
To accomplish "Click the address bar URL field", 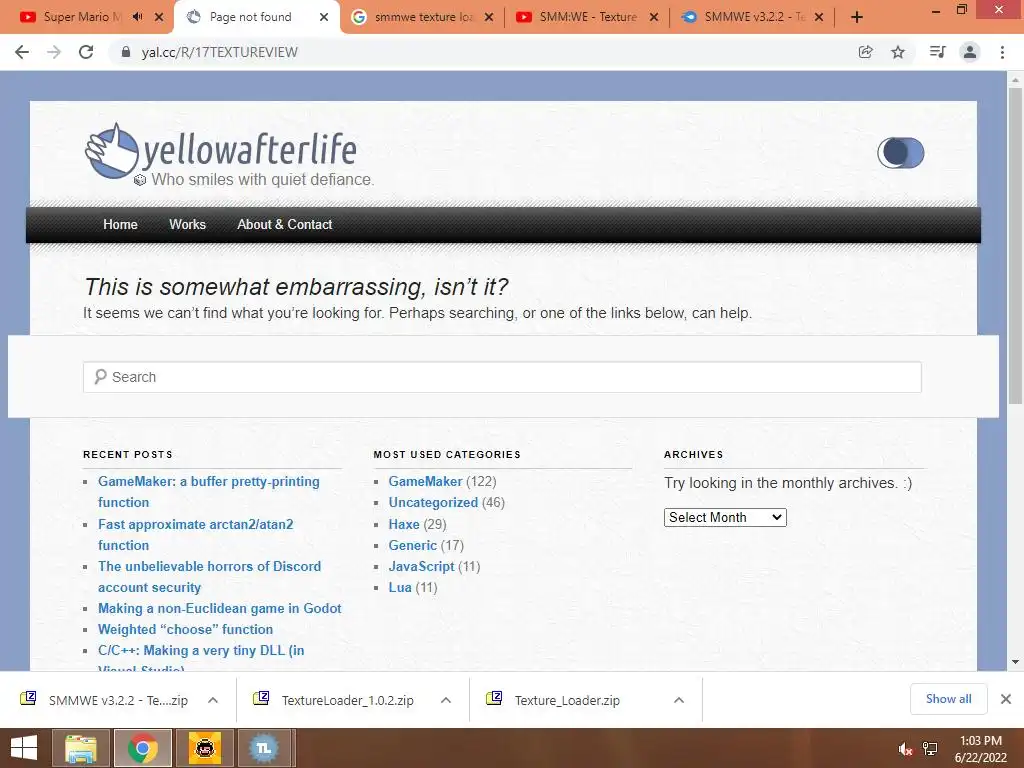I will pyautogui.click(x=483, y=52).
